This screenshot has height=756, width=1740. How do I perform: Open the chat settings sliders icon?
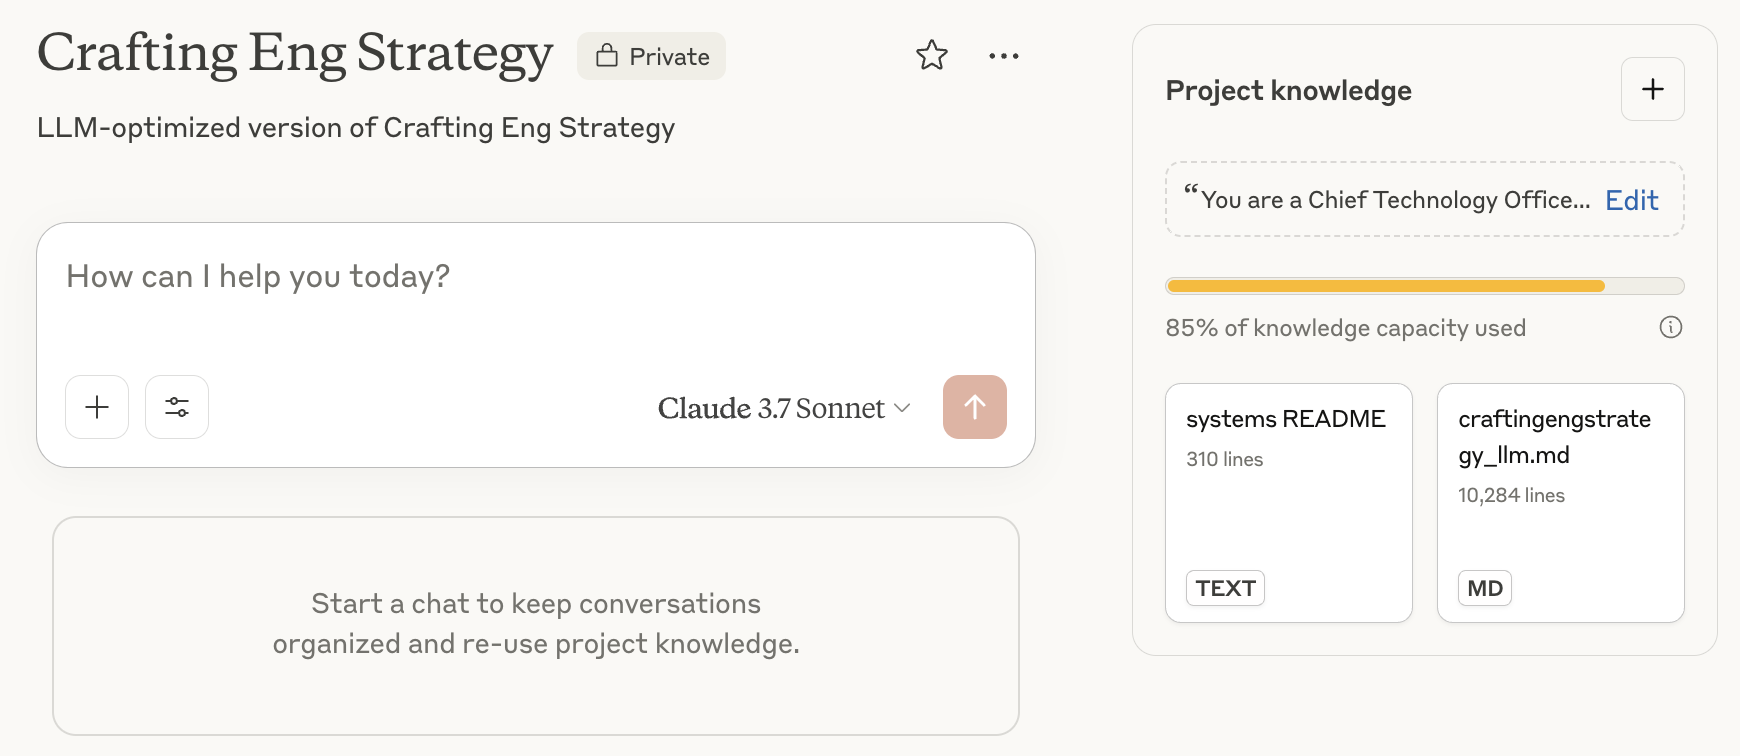(x=177, y=407)
